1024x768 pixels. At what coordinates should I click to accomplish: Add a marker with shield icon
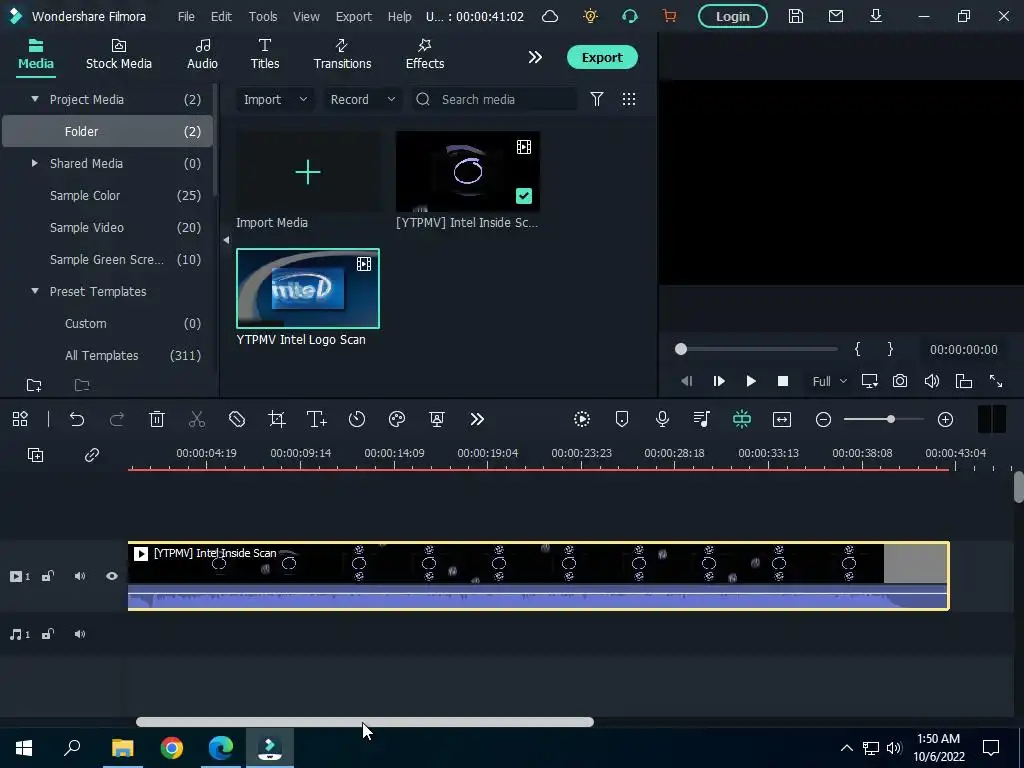pos(622,419)
